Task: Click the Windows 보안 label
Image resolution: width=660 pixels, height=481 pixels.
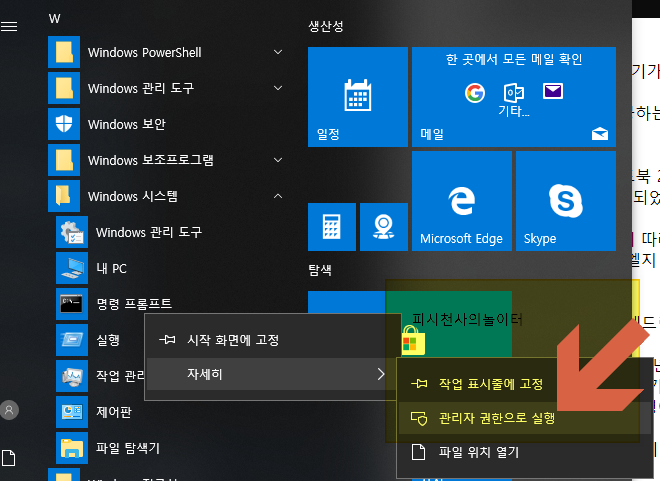Action: point(127,125)
